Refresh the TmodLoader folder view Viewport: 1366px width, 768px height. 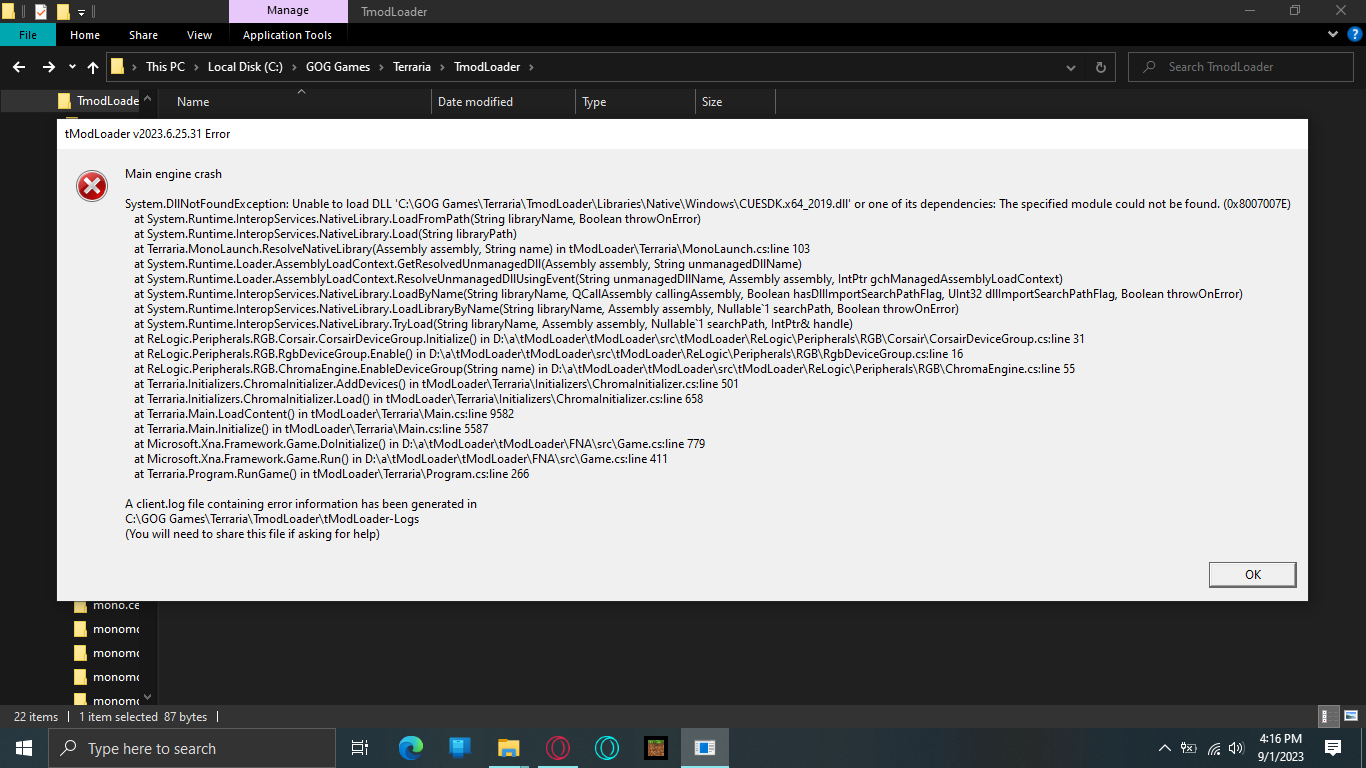point(1100,67)
